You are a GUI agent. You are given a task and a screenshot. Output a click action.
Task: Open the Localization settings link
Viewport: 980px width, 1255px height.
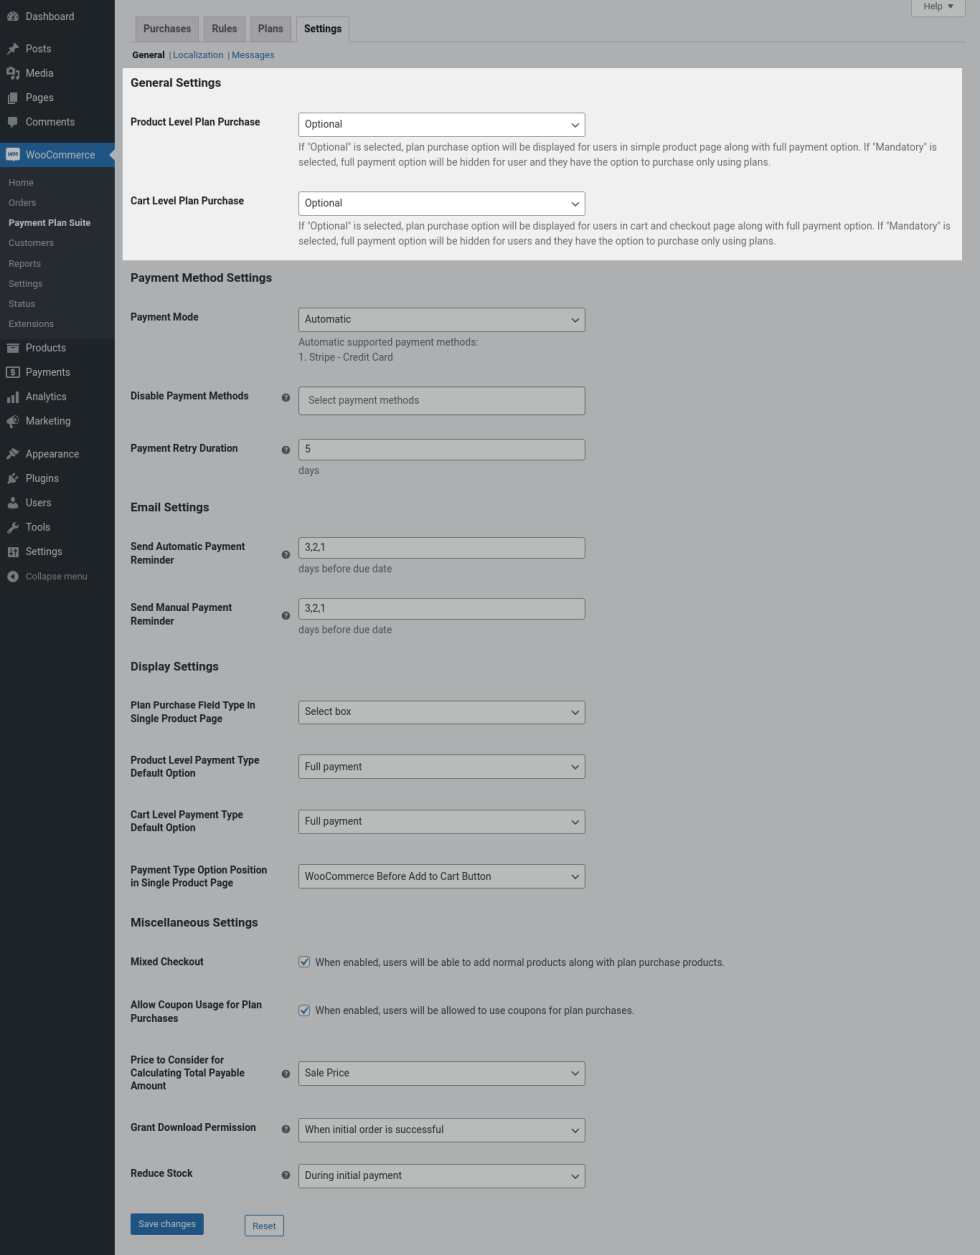point(198,55)
